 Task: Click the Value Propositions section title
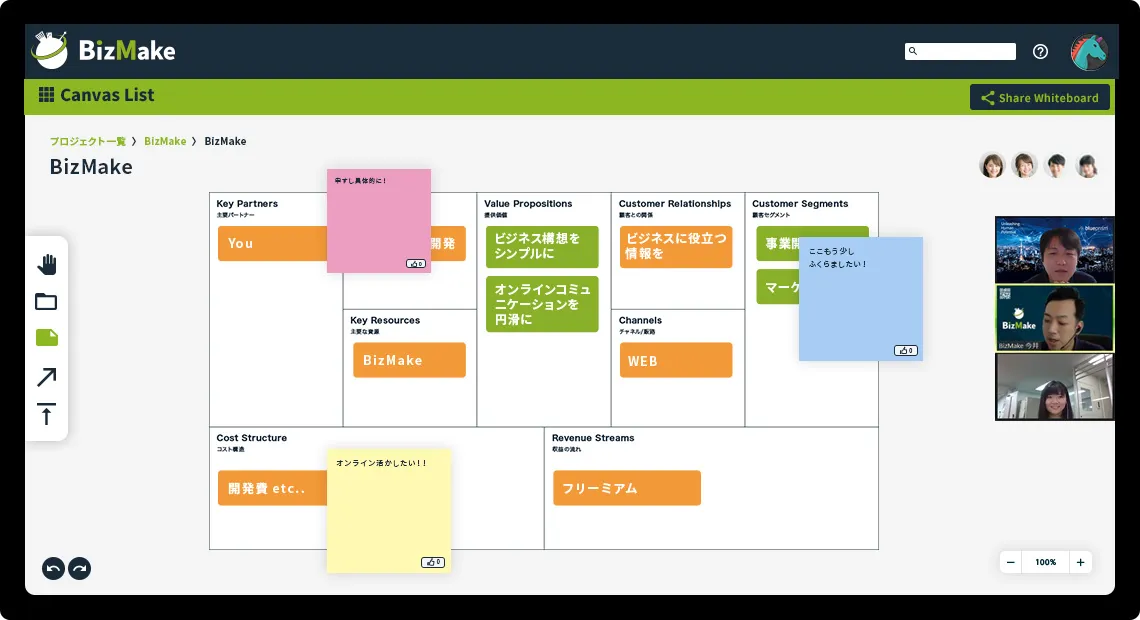[x=528, y=204]
